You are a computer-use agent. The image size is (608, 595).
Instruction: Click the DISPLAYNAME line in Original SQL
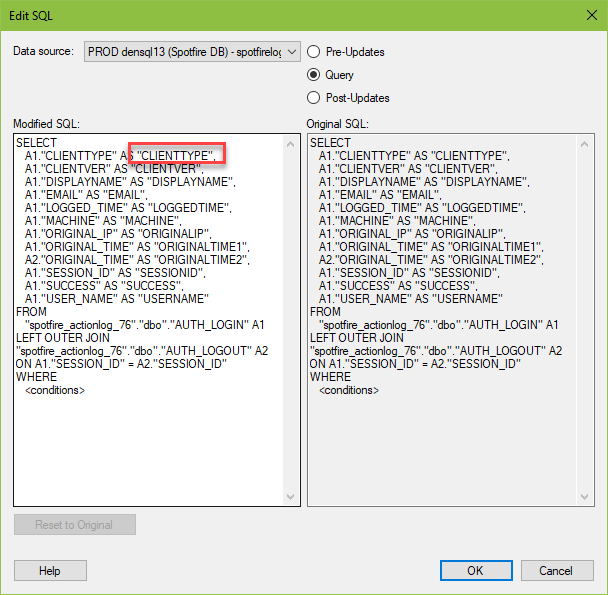point(424,182)
